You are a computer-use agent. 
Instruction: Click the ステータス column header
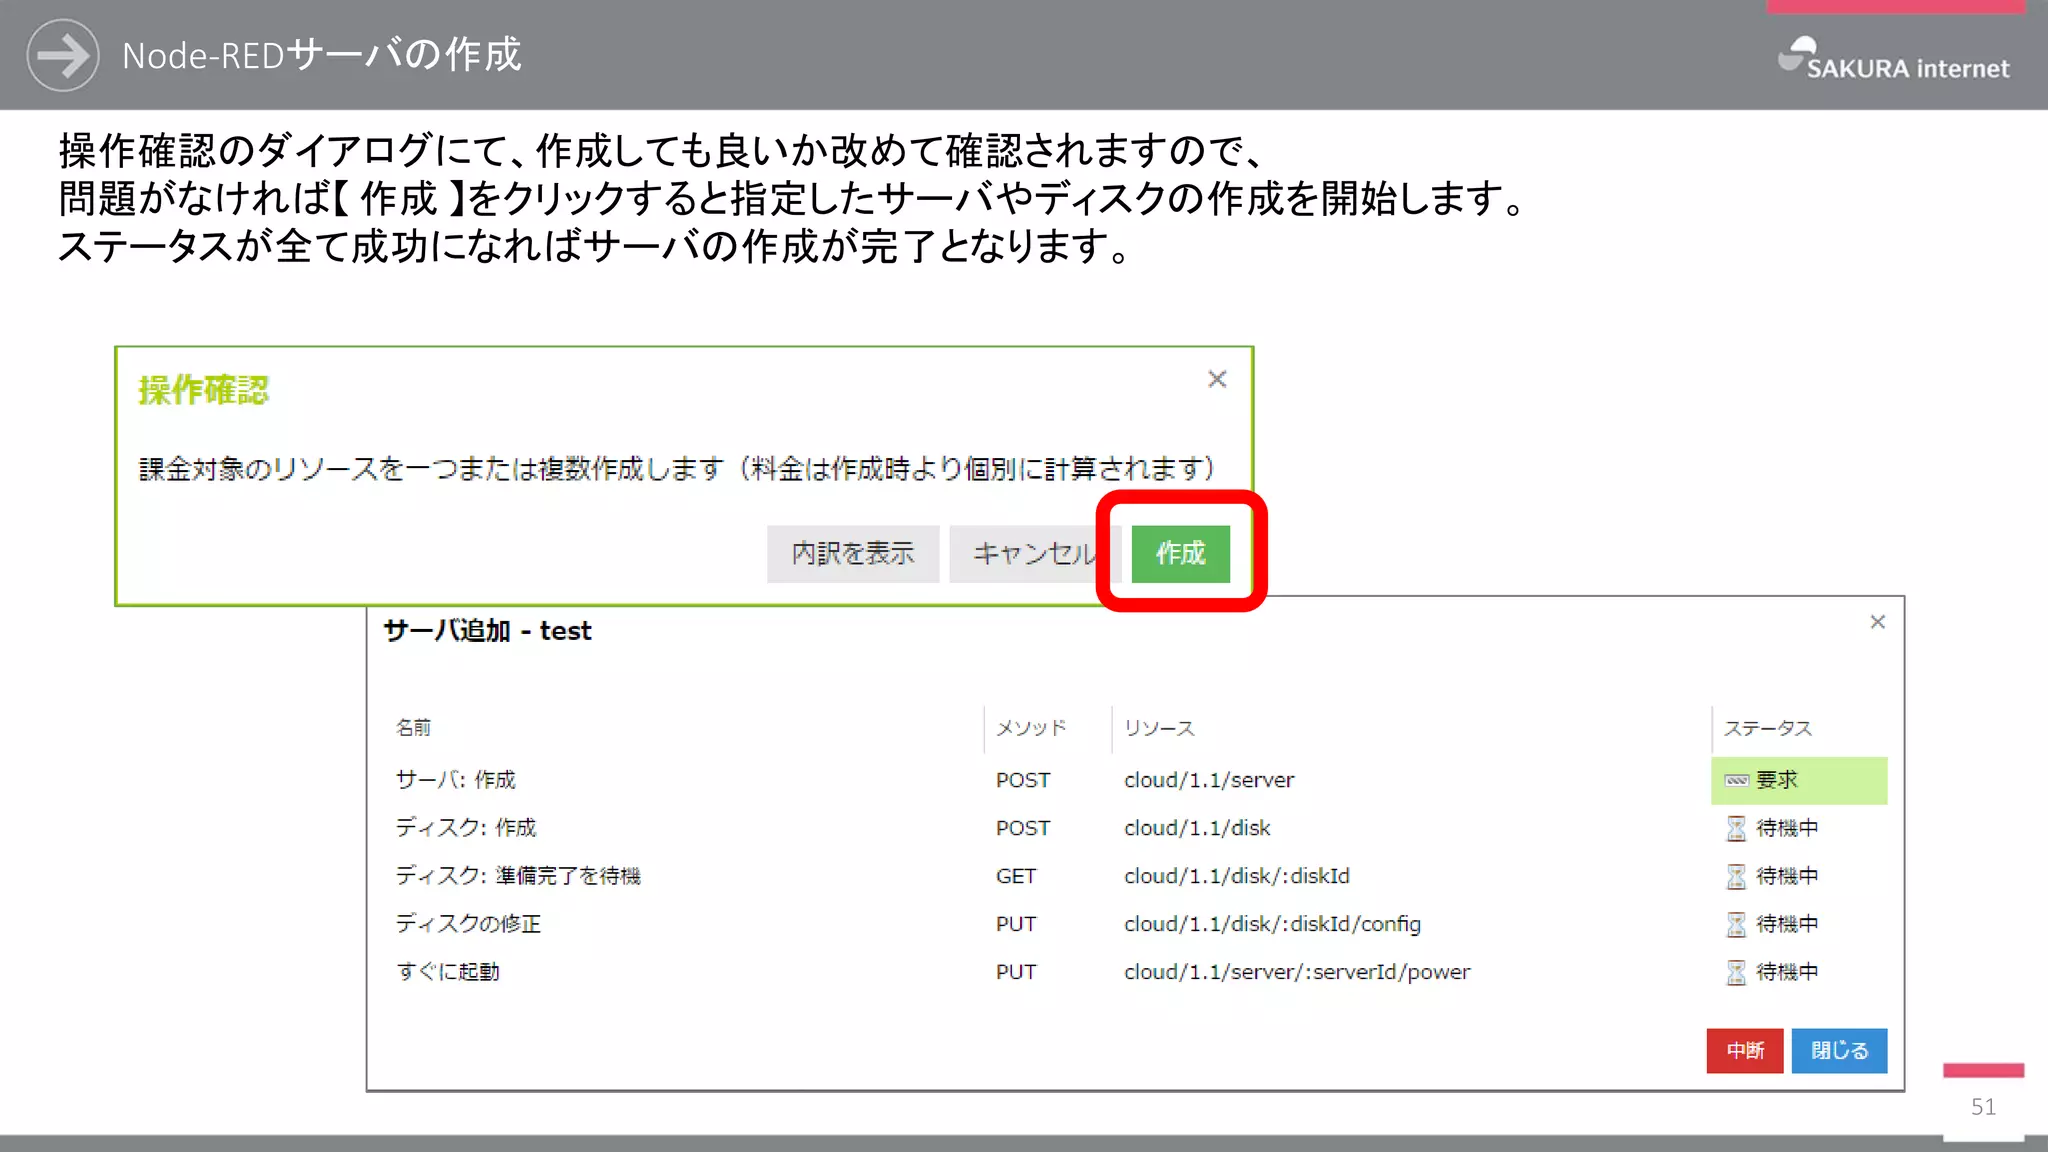coord(1768,728)
